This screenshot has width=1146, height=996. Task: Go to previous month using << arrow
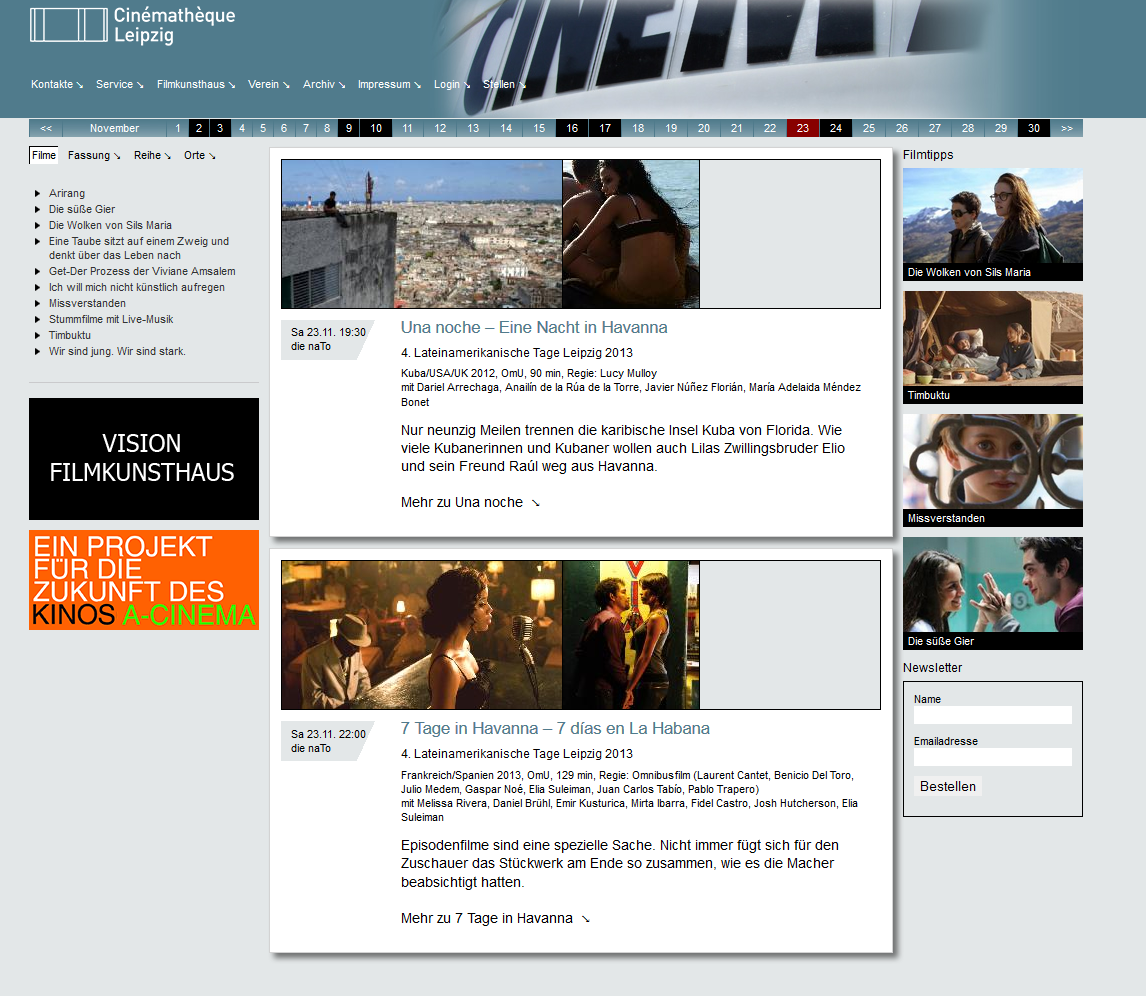pyautogui.click(x=46, y=128)
